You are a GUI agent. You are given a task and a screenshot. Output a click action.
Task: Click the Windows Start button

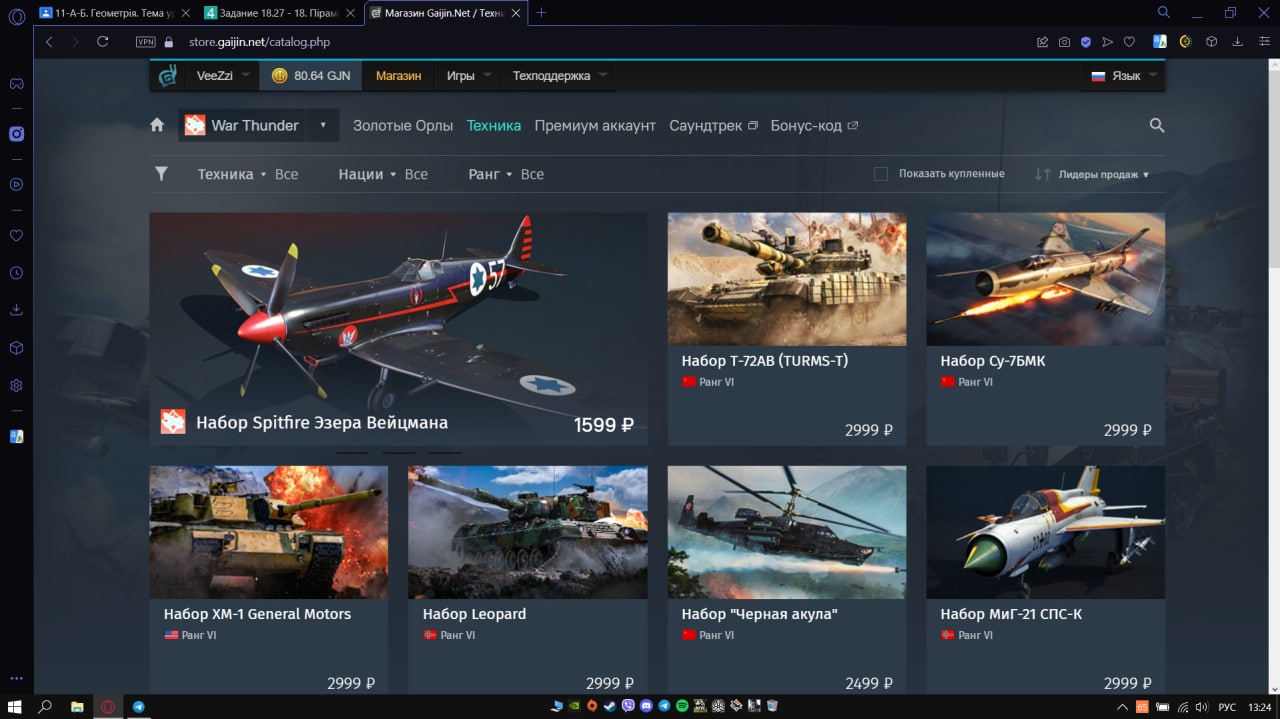click(x=15, y=706)
